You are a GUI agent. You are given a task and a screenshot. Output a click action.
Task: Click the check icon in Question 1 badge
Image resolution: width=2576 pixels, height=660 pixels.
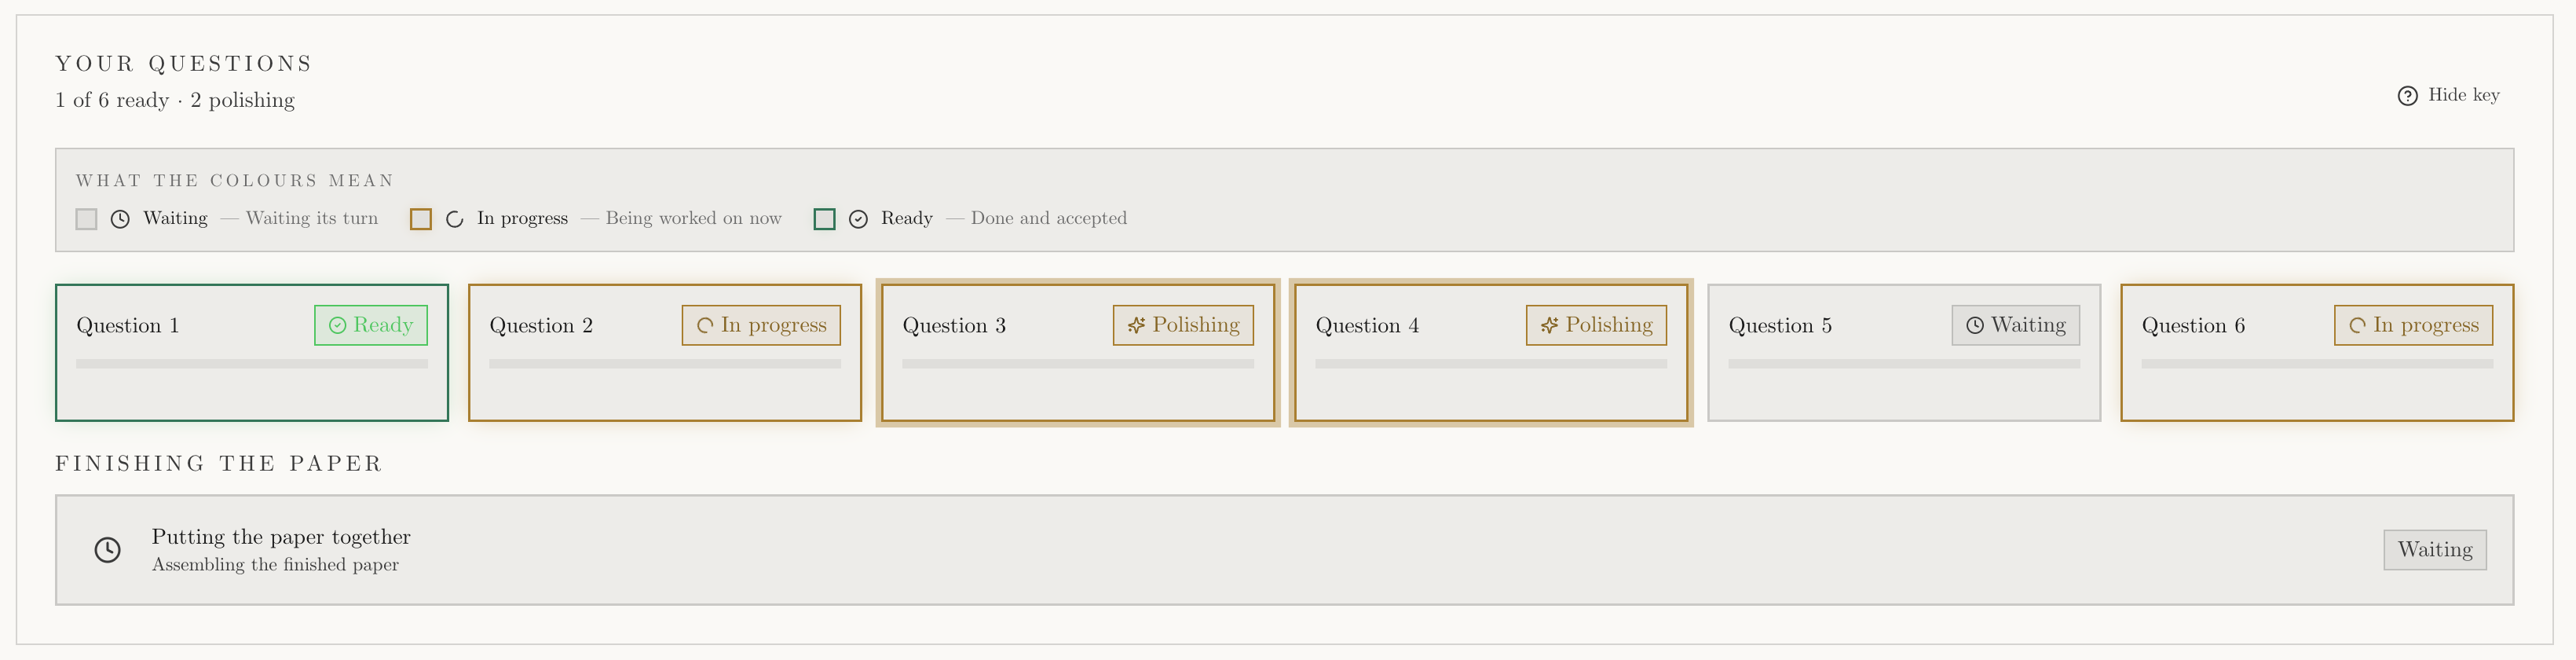338,325
